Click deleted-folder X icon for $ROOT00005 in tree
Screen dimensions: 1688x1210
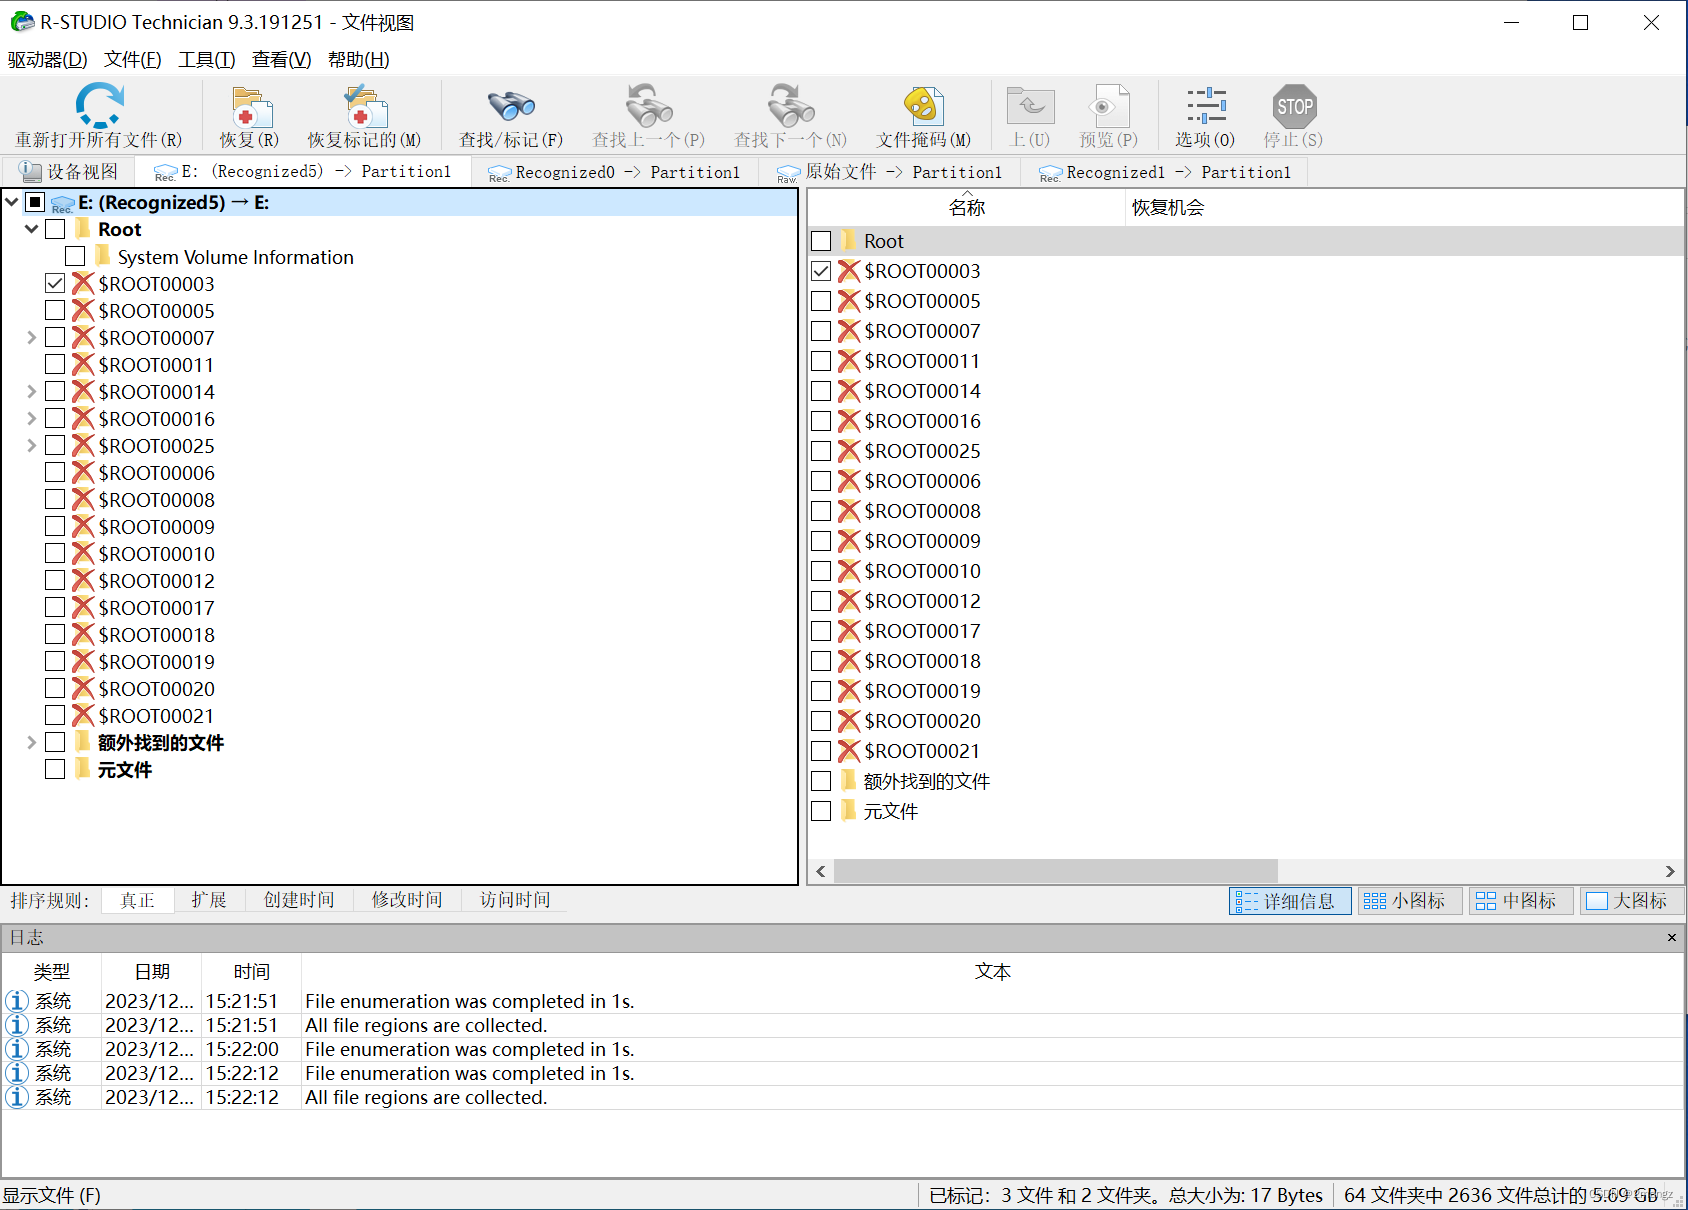(83, 311)
